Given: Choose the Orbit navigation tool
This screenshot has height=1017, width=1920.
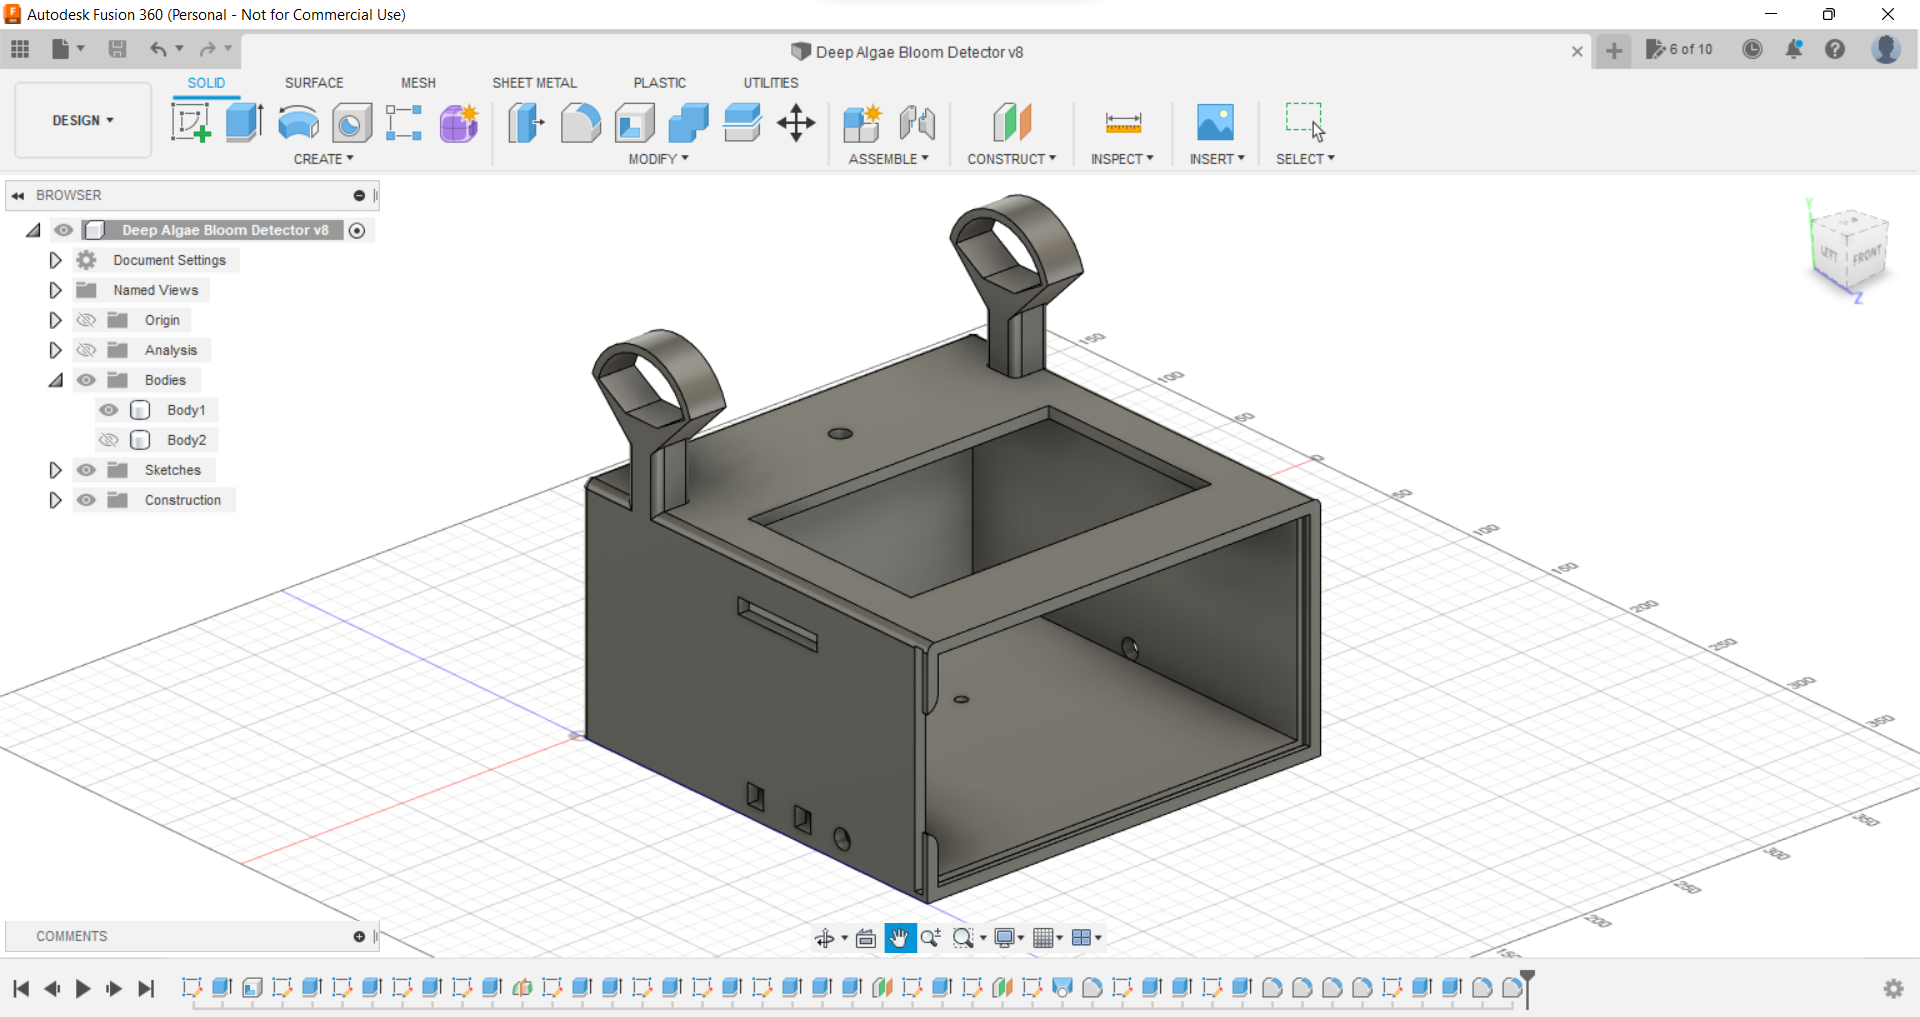Looking at the screenshot, I should pyautogui.click(x=824, y=938).
